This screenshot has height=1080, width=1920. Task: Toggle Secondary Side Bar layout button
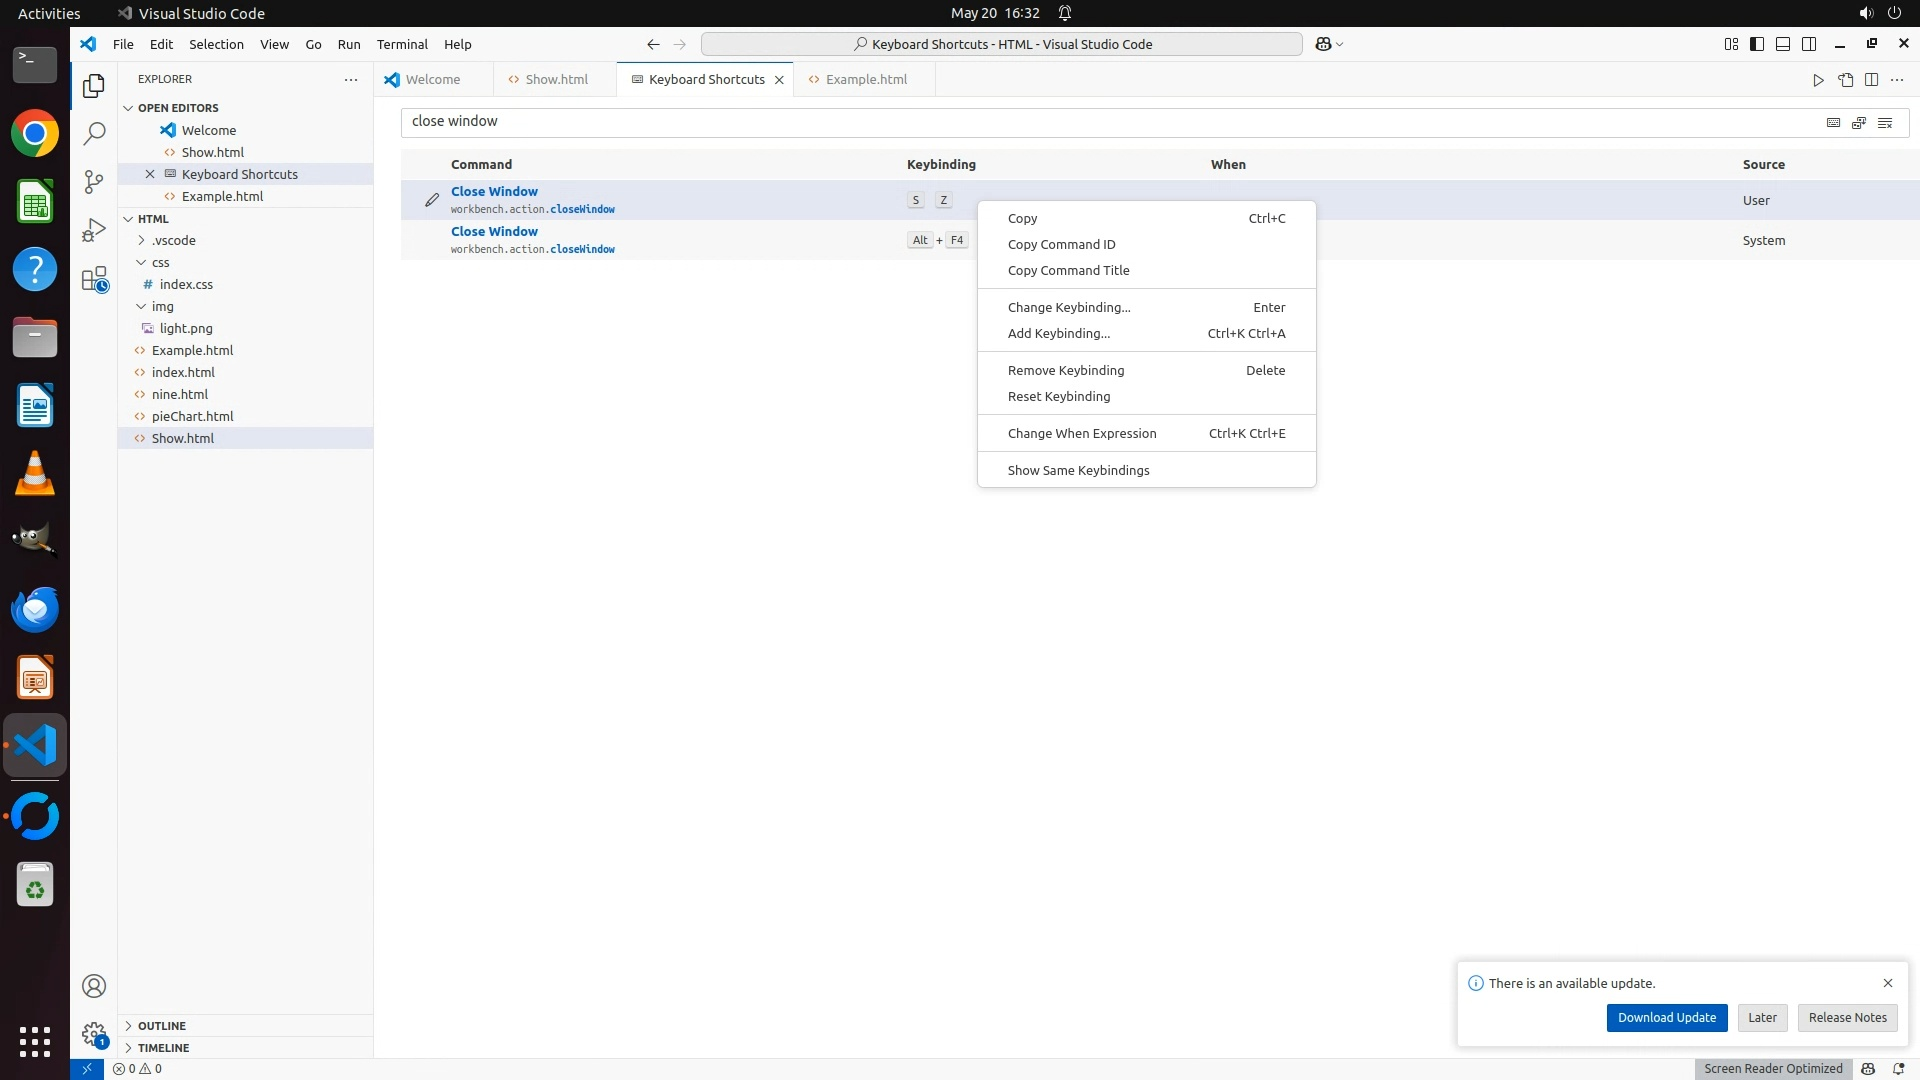[1809, 44]
